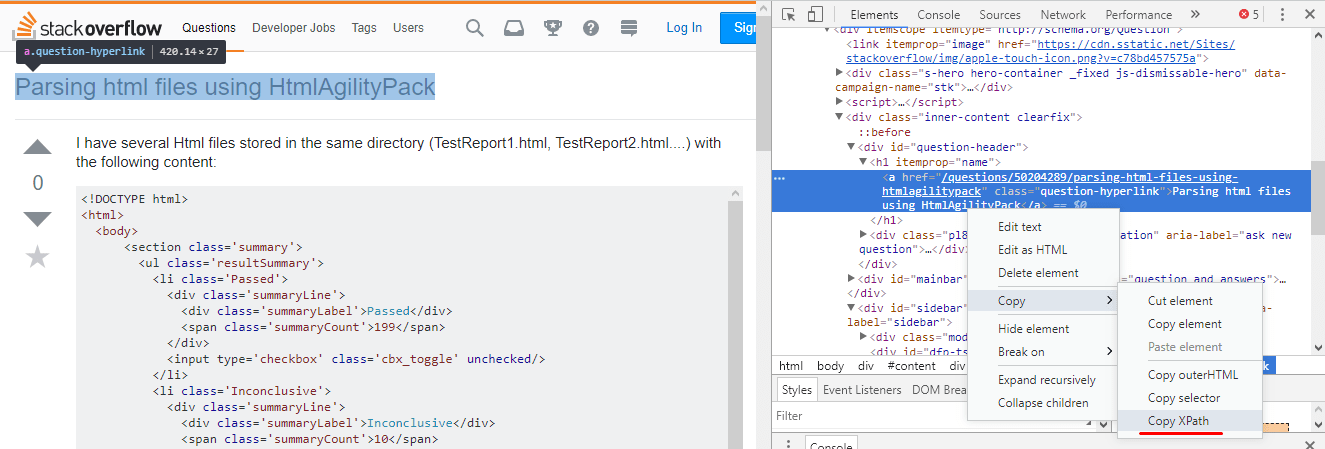Image resolution: width=1325 pixels, height=449 pixels.
Task: Open the Stack Exchange site switcher icon
Action: (629, 28)
